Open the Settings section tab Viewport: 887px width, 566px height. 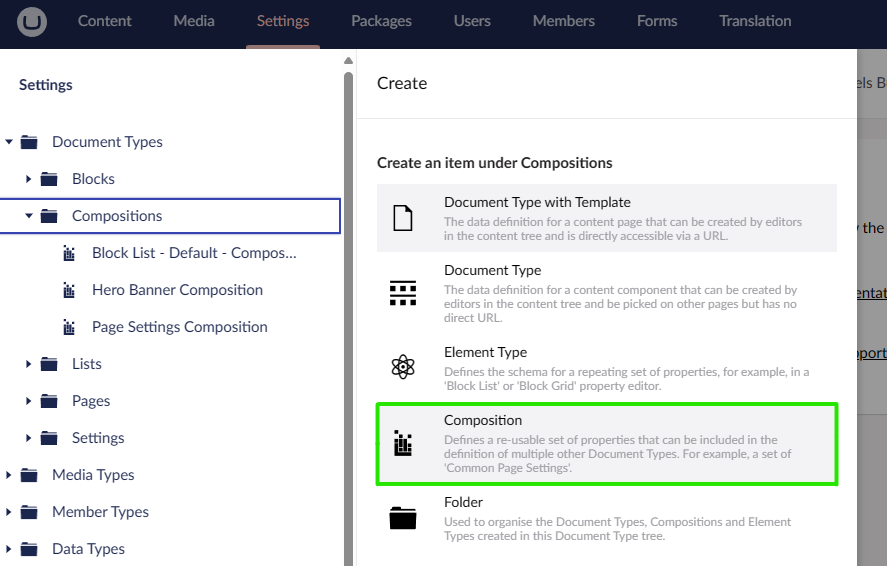283,21
